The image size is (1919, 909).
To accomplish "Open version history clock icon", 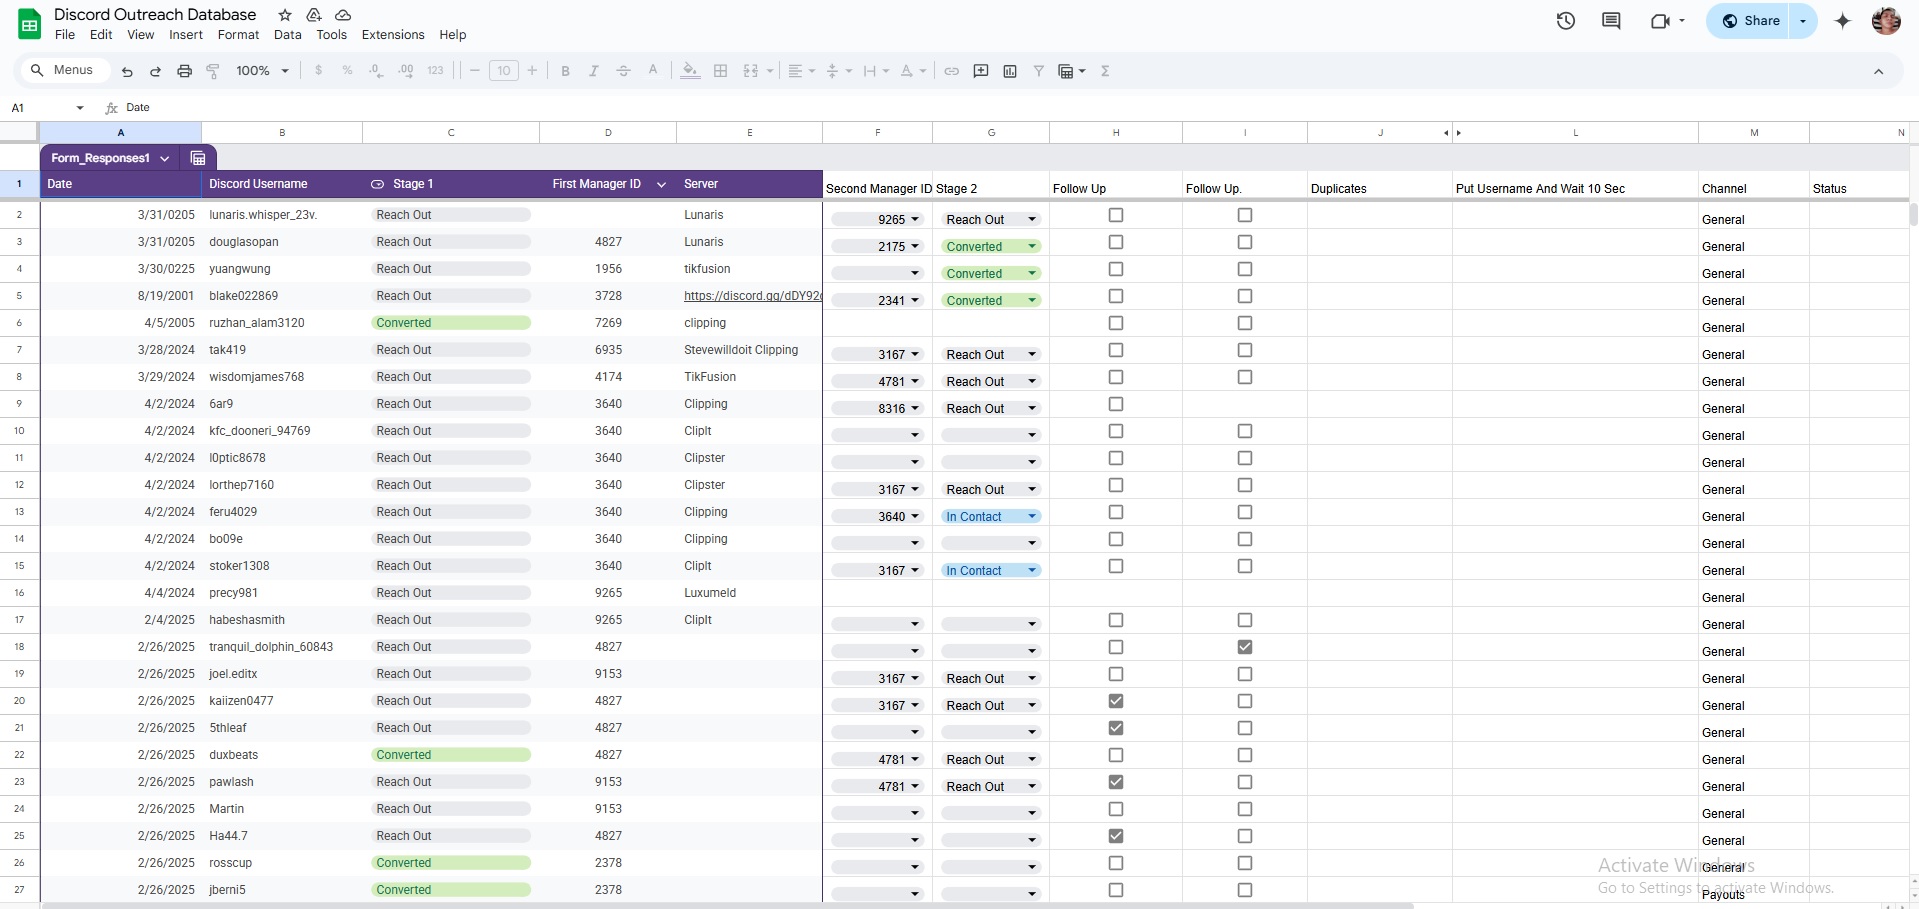I will coord(1565,21).
